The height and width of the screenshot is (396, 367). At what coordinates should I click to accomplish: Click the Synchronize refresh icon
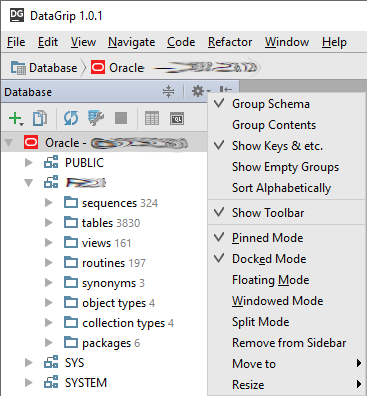71,118
